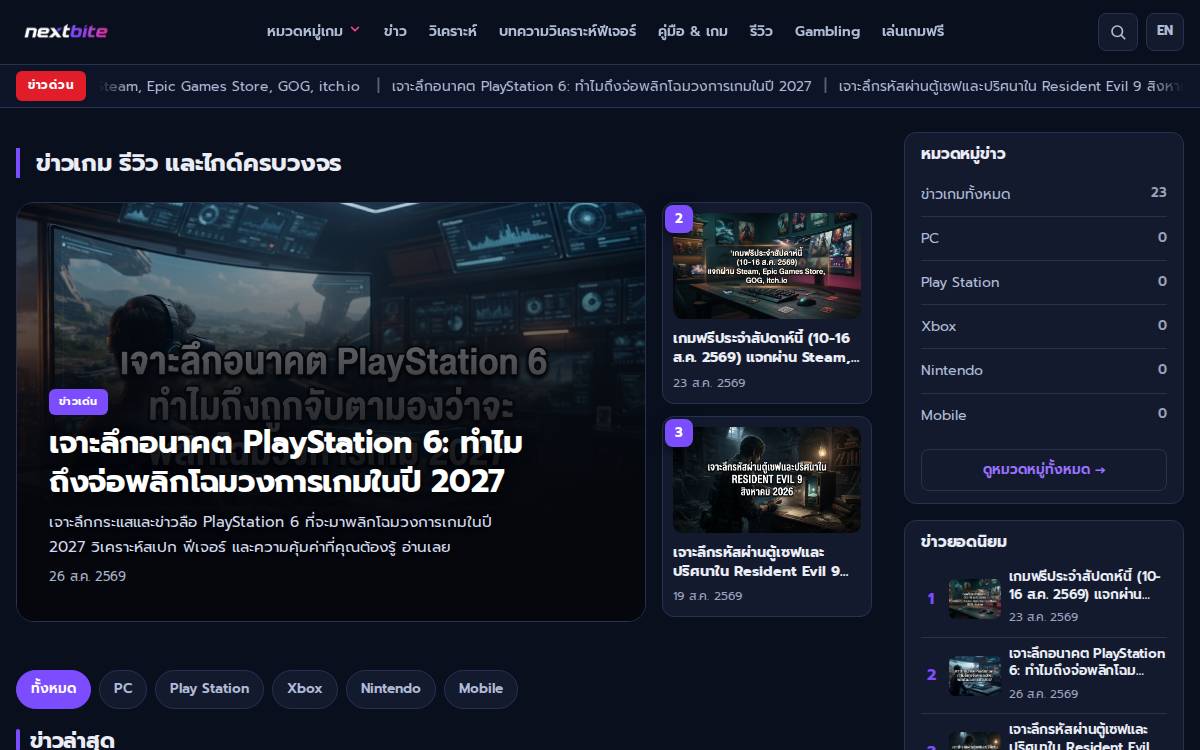Open popular news item 1 title เกมฟรีประจำสัปดาห์
The height and width of the screenshot is (750, 1200).
[1087, 585]
